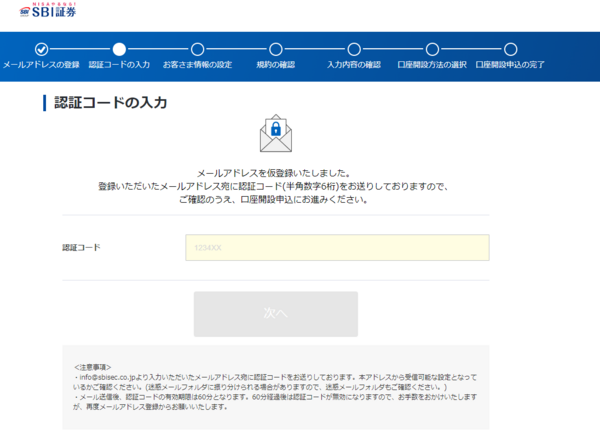This screenshot has width=600, height=435.
Task: Click the 入力内容の確認 step circle
Action: (354, 49)
